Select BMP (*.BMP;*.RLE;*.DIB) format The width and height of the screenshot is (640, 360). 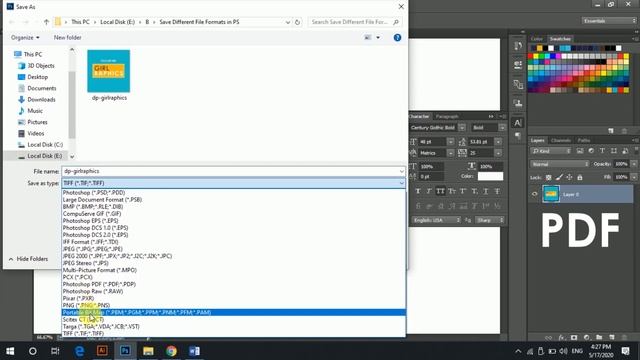(234, 207)
